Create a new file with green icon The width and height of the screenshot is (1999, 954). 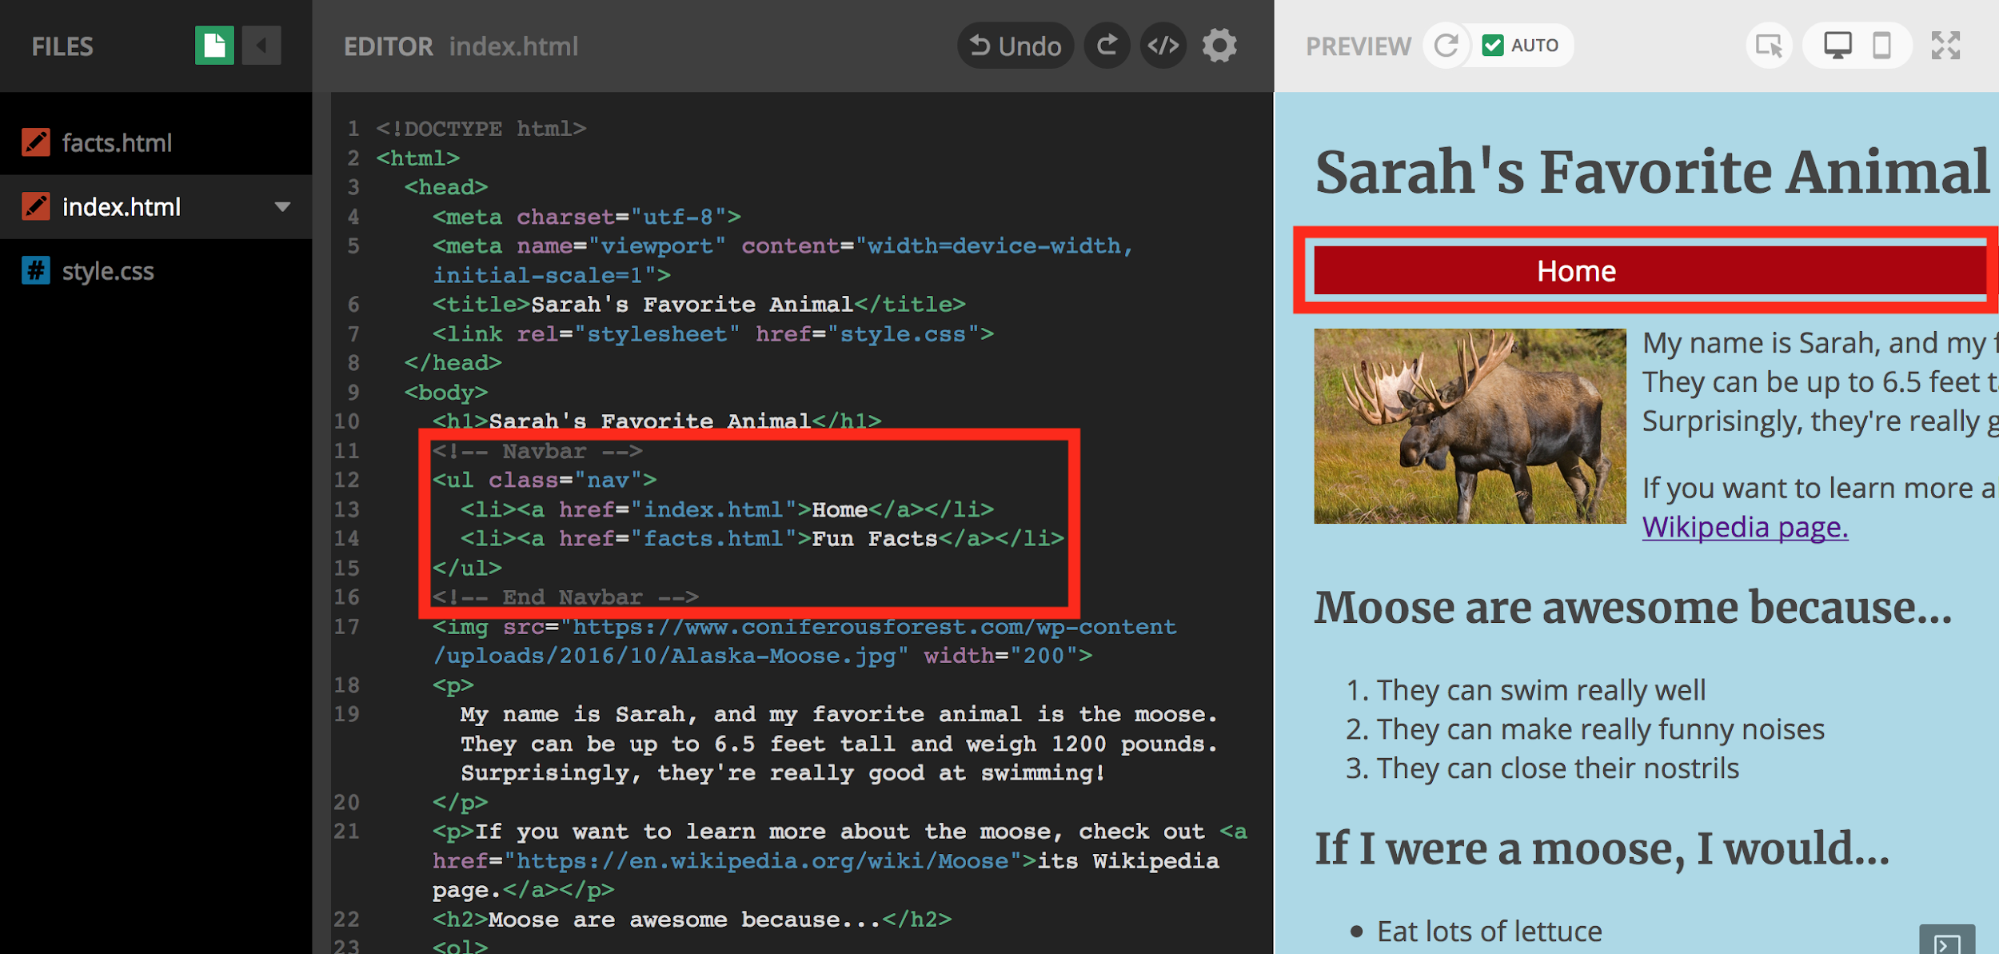coord(214,46)
